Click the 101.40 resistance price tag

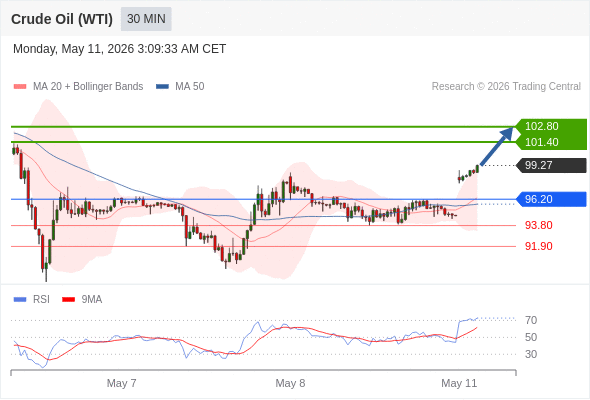click(x=550, y=142)
